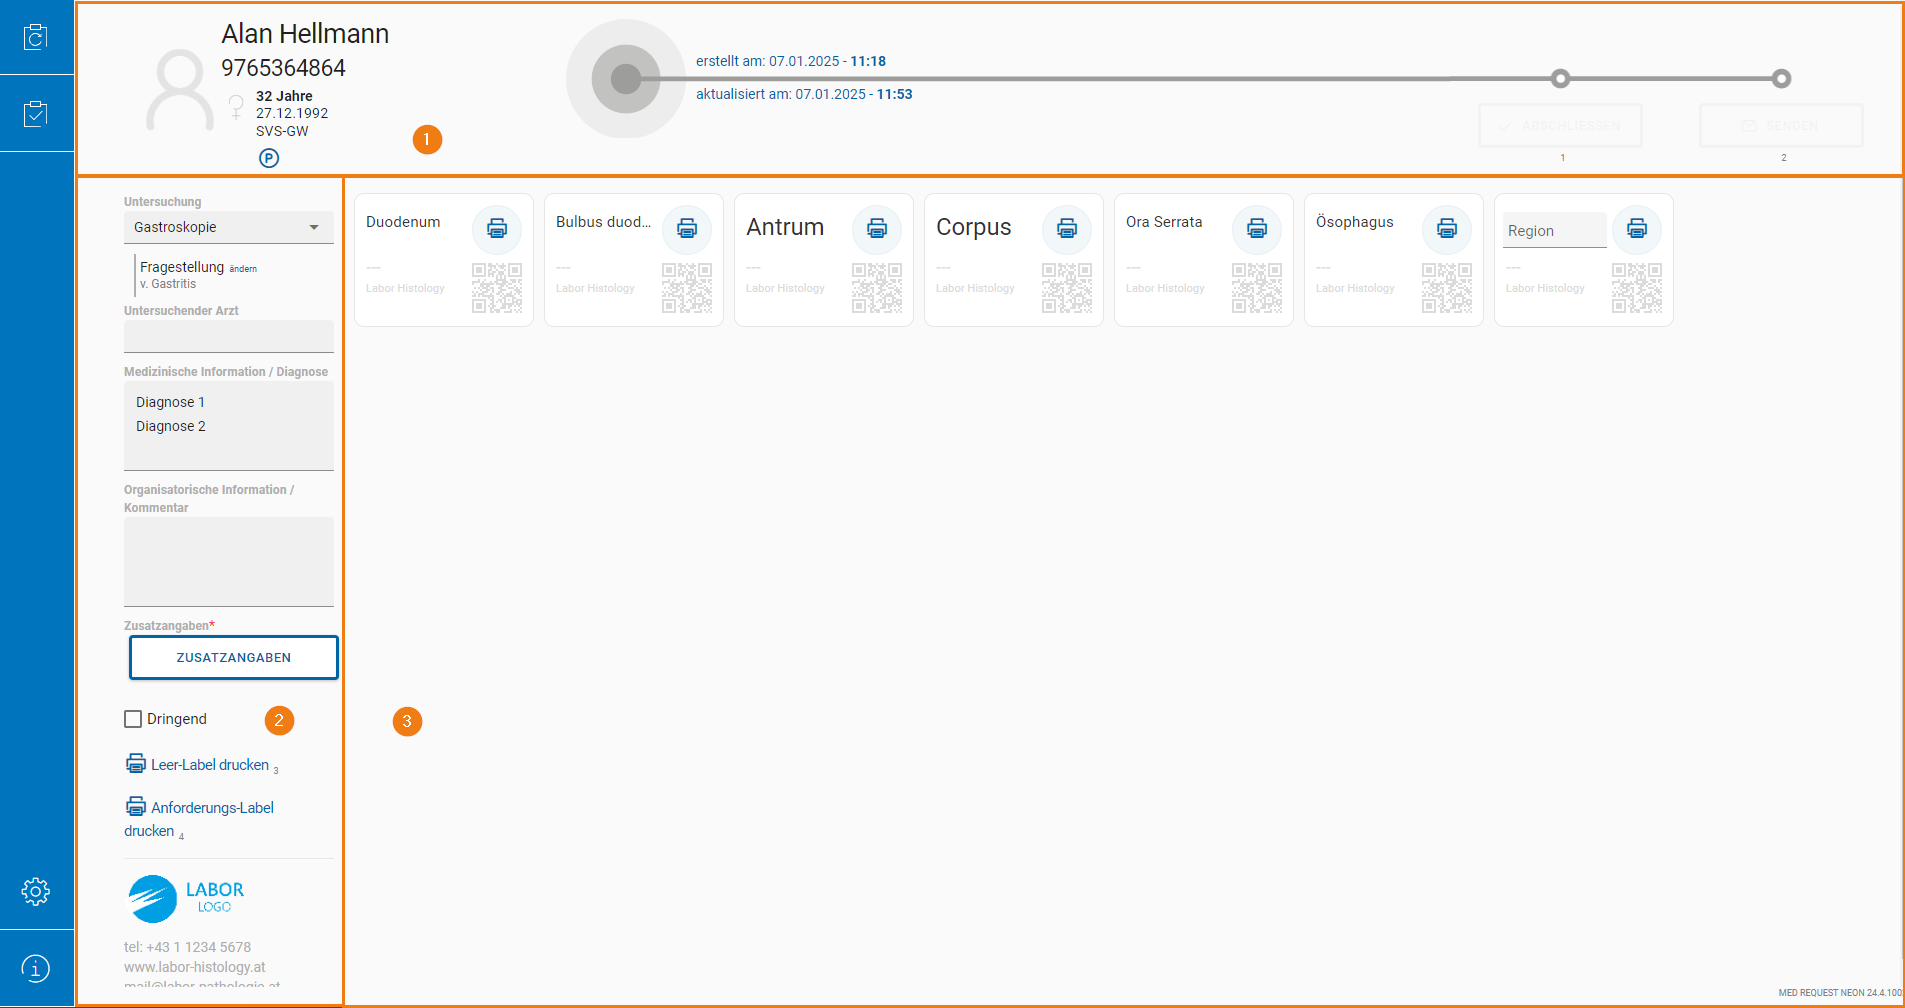
Task: Click Diagnose 2 text line
Action: 170,426
